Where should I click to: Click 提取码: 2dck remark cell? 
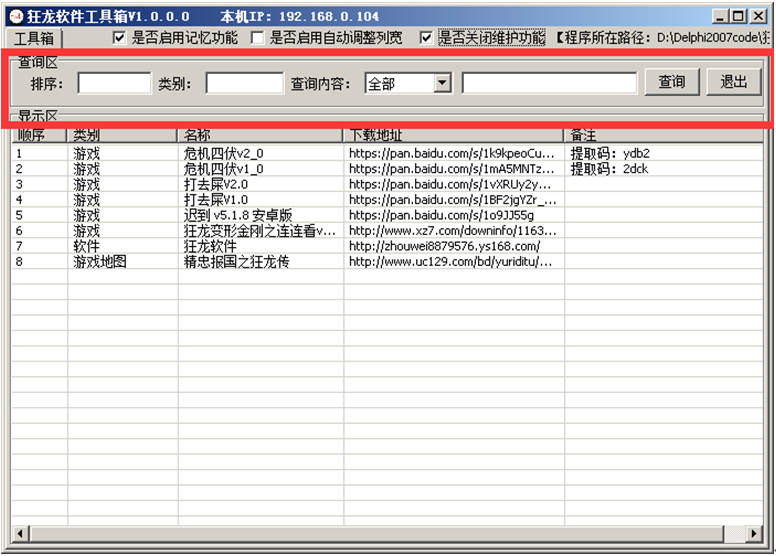click(x=663, y=169)
